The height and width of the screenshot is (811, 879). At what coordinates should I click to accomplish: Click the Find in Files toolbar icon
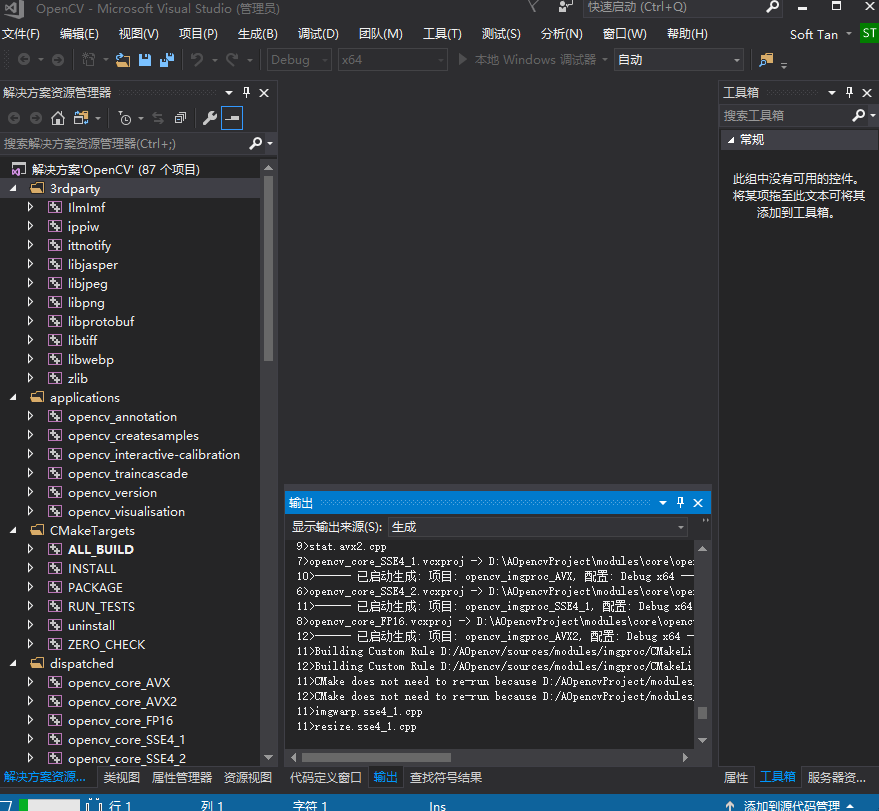pyautogui.click(x=766, y=59)
